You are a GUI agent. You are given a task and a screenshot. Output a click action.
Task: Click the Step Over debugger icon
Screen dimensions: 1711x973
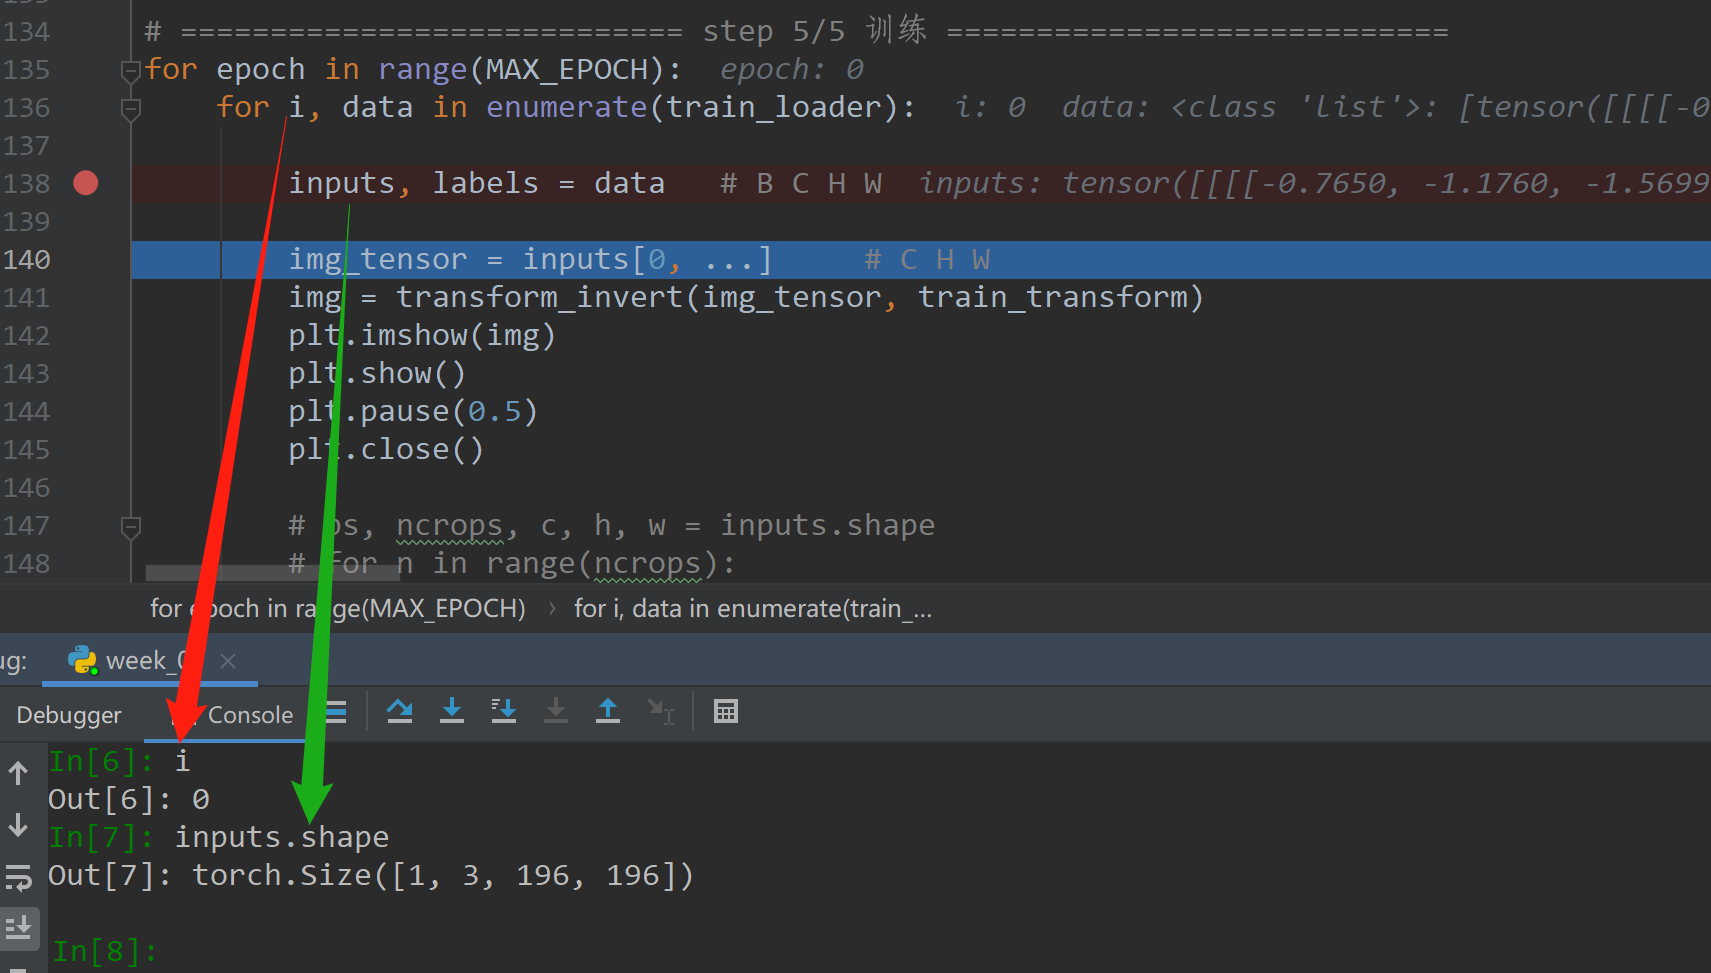(x=400, y=711)
